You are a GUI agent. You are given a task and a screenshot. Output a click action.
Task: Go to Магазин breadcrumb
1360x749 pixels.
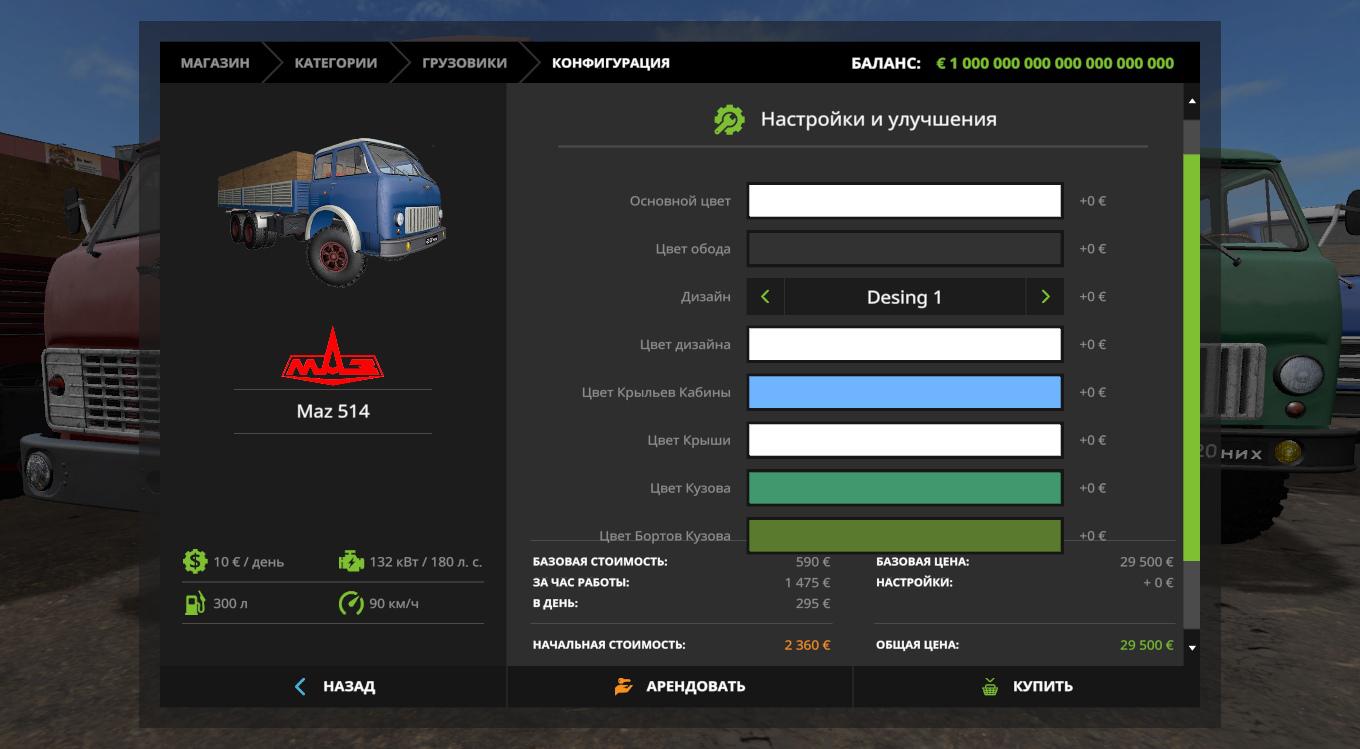click(x=215, y=63)
